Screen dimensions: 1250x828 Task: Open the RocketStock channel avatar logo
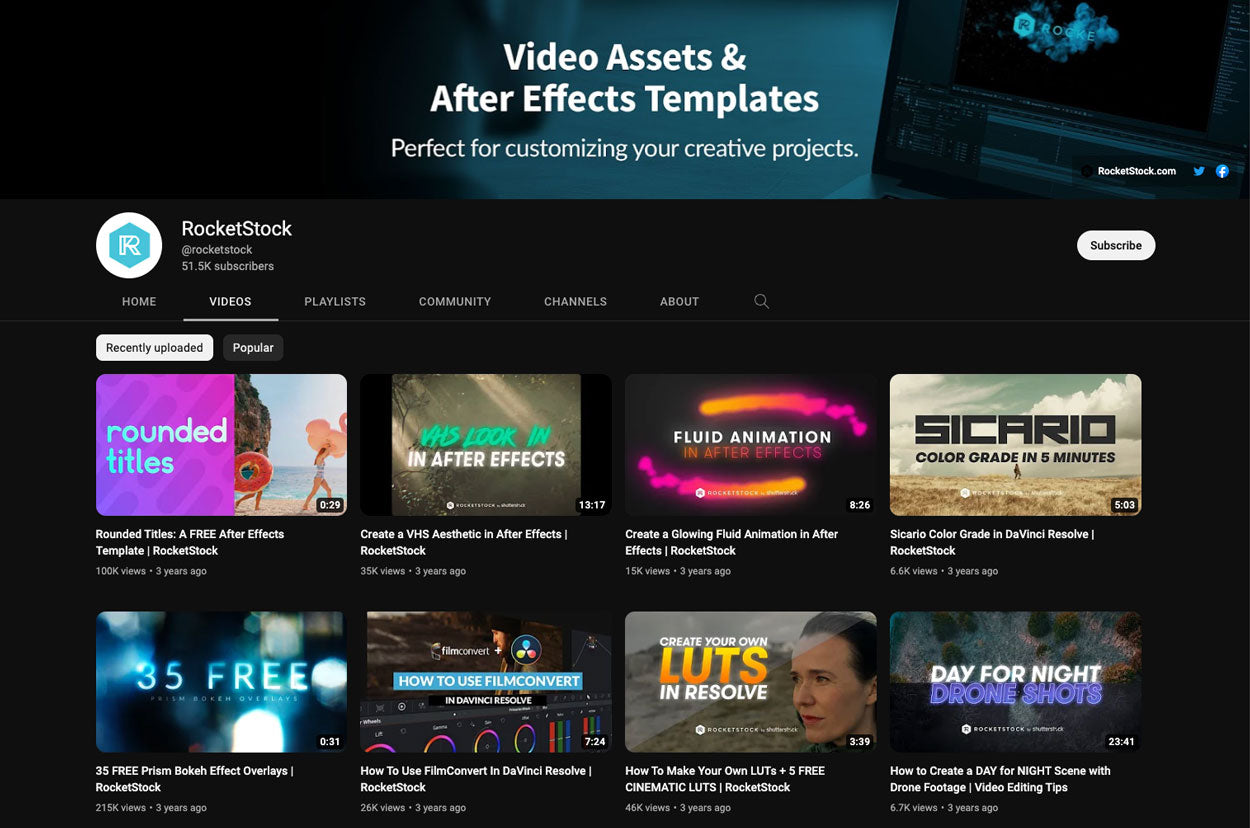pos(129,245)
